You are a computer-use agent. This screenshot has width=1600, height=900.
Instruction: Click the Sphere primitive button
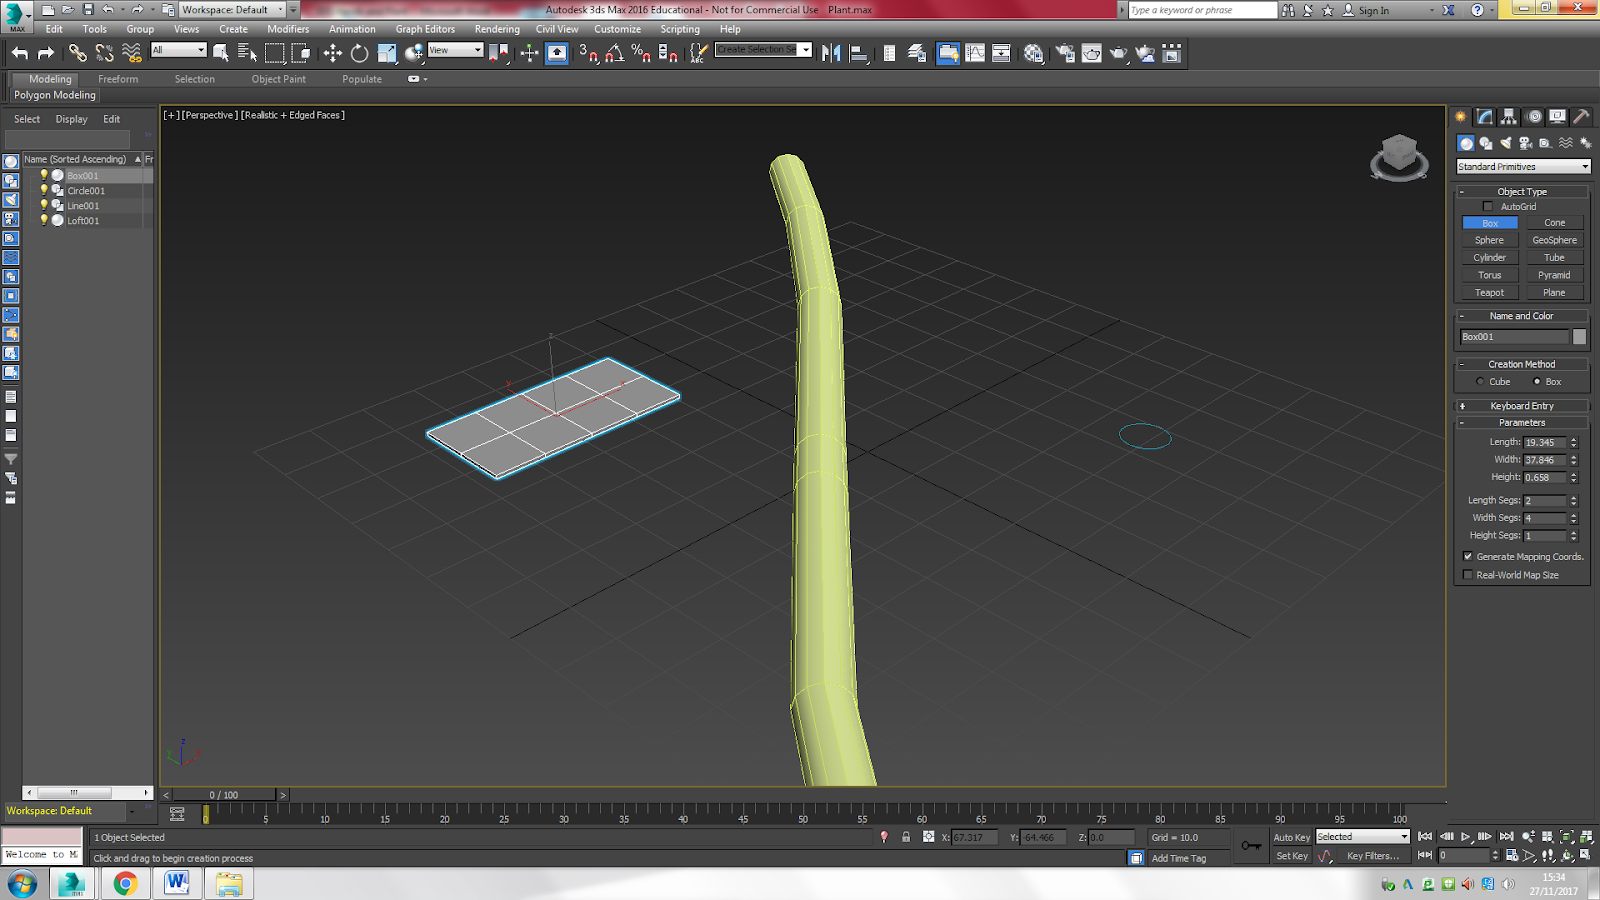pyautogui.click(x=1489, y=240)
